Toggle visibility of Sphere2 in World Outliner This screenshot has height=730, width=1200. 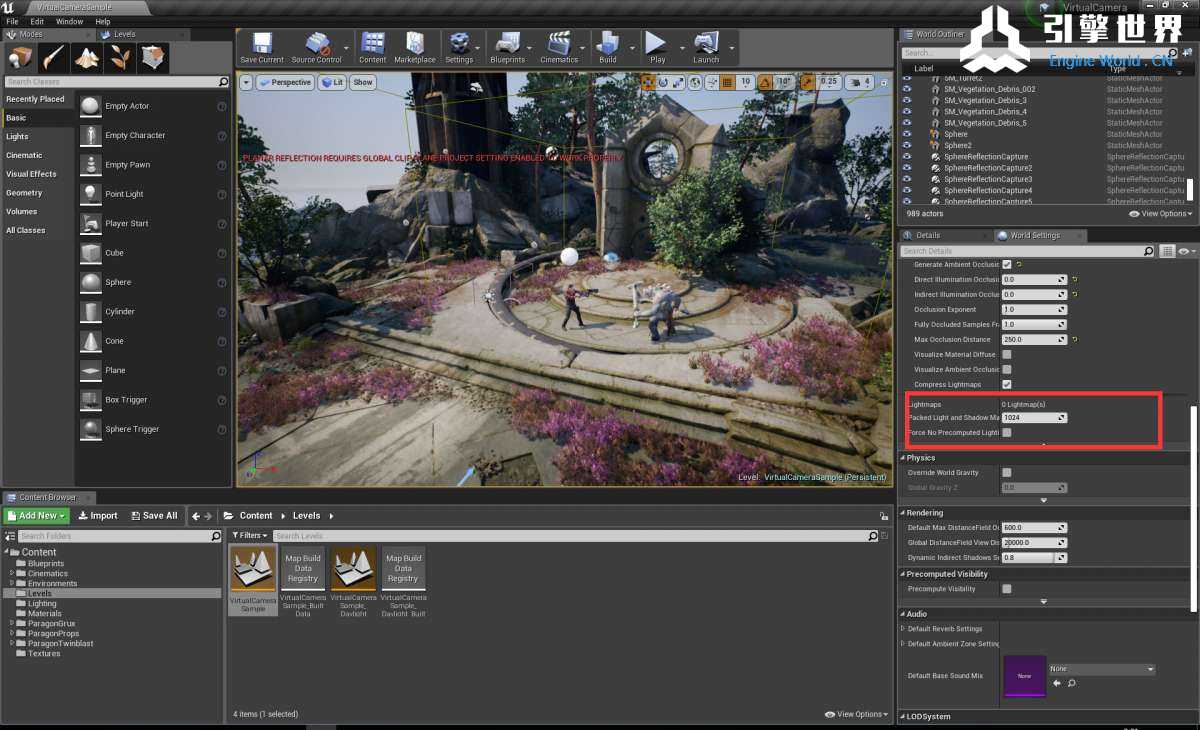click(x=907, y=146)
